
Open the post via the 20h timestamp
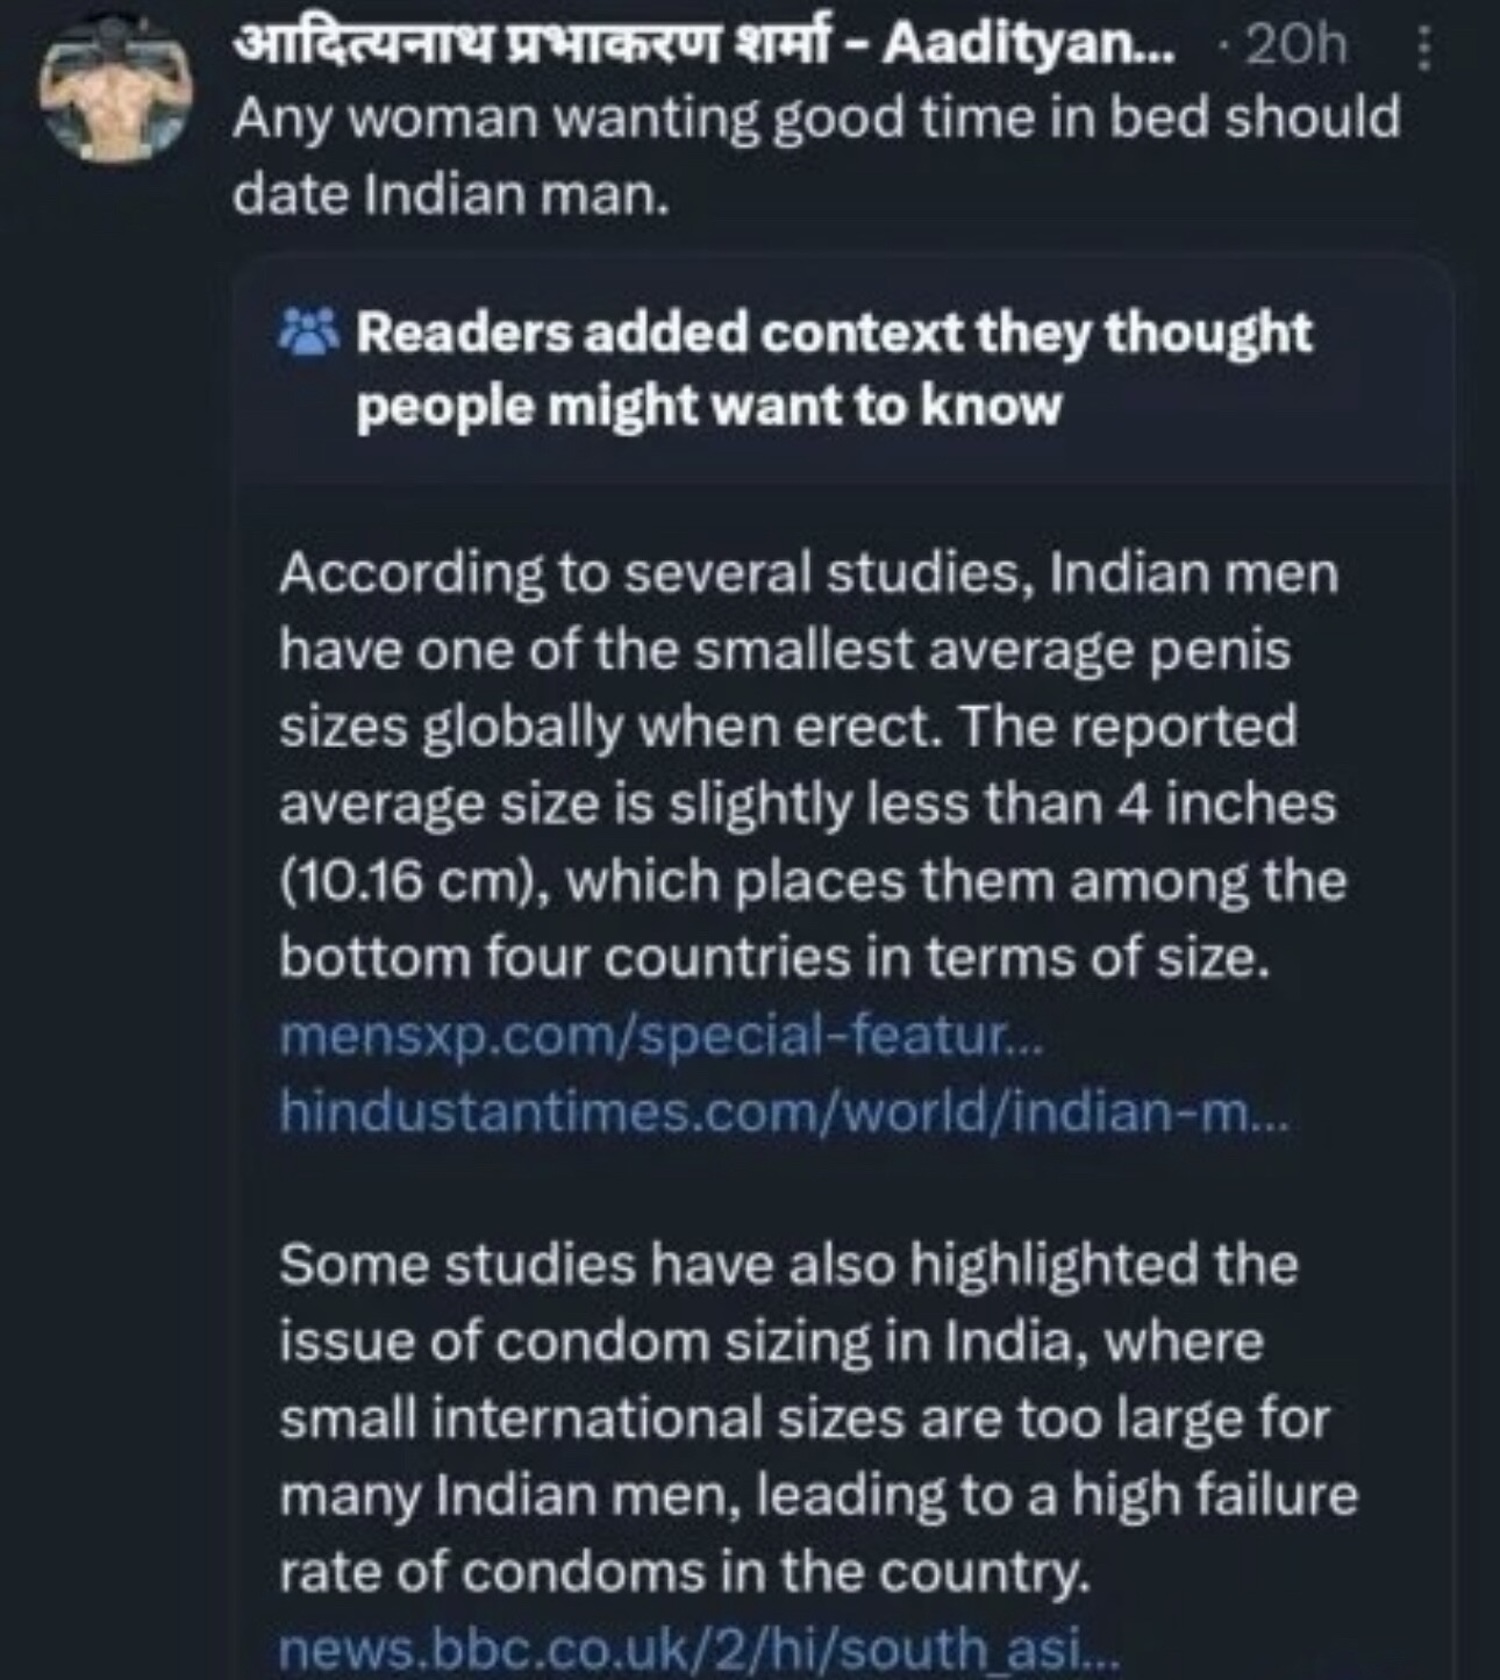click(x=1297, y=45)
